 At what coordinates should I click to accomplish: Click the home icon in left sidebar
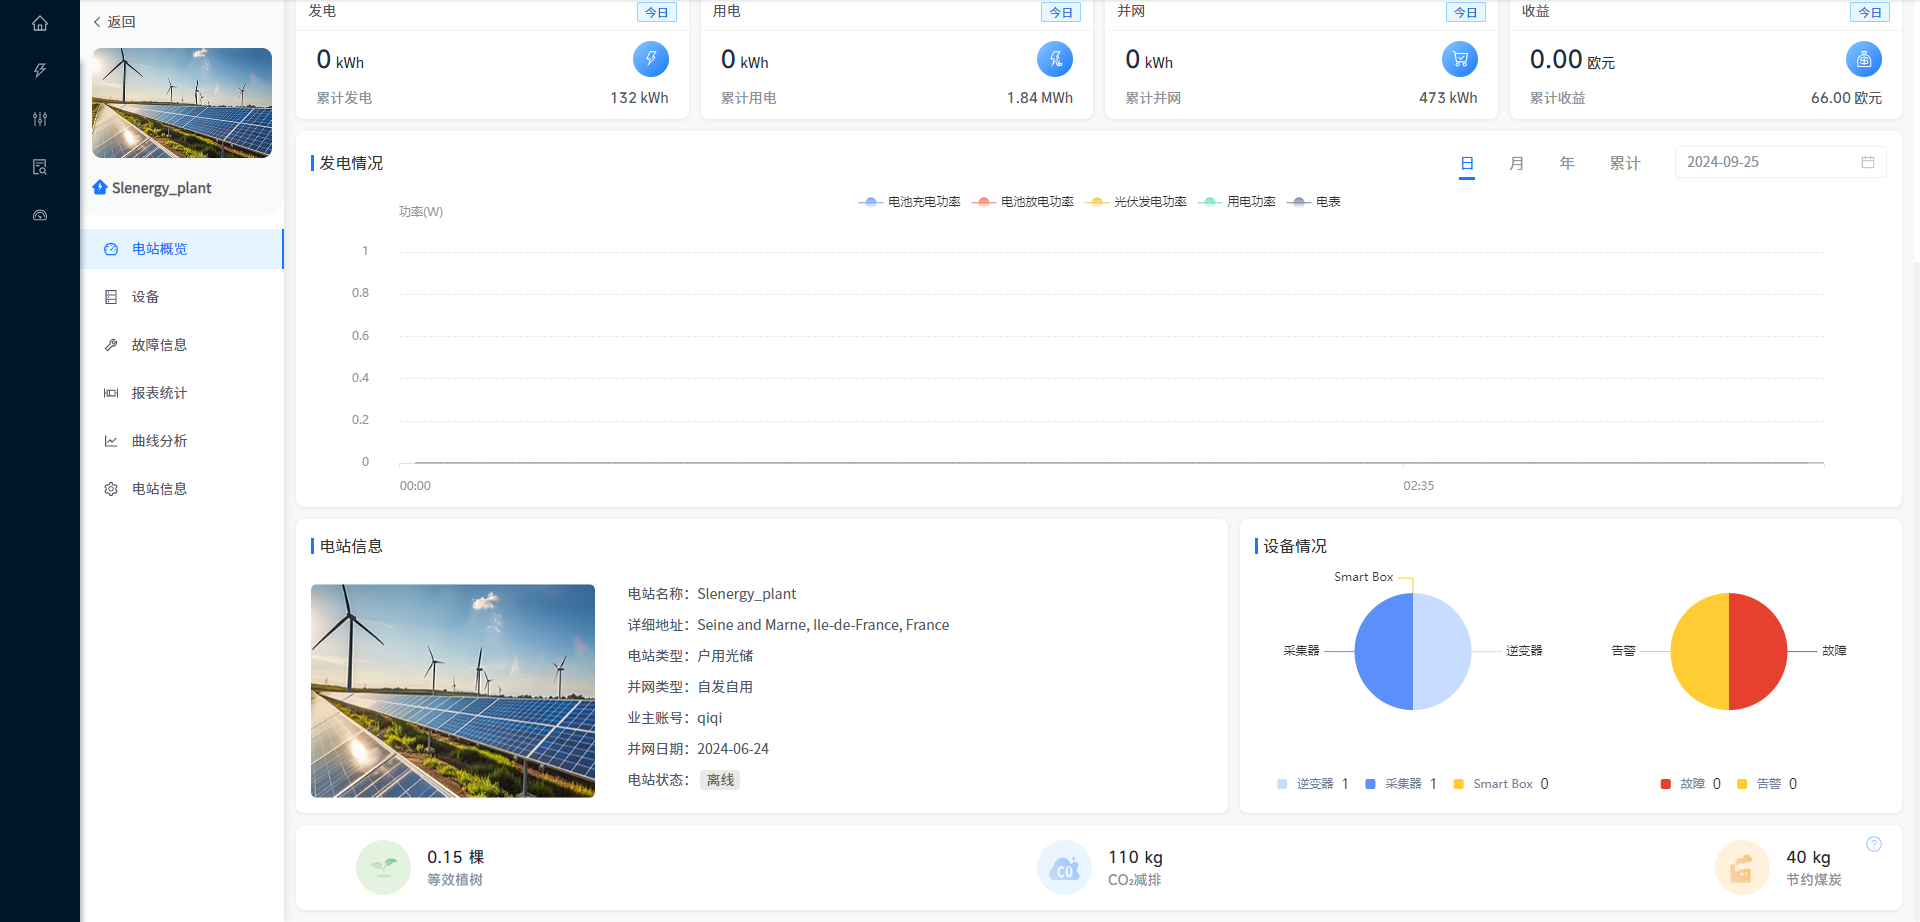(40, 23)
